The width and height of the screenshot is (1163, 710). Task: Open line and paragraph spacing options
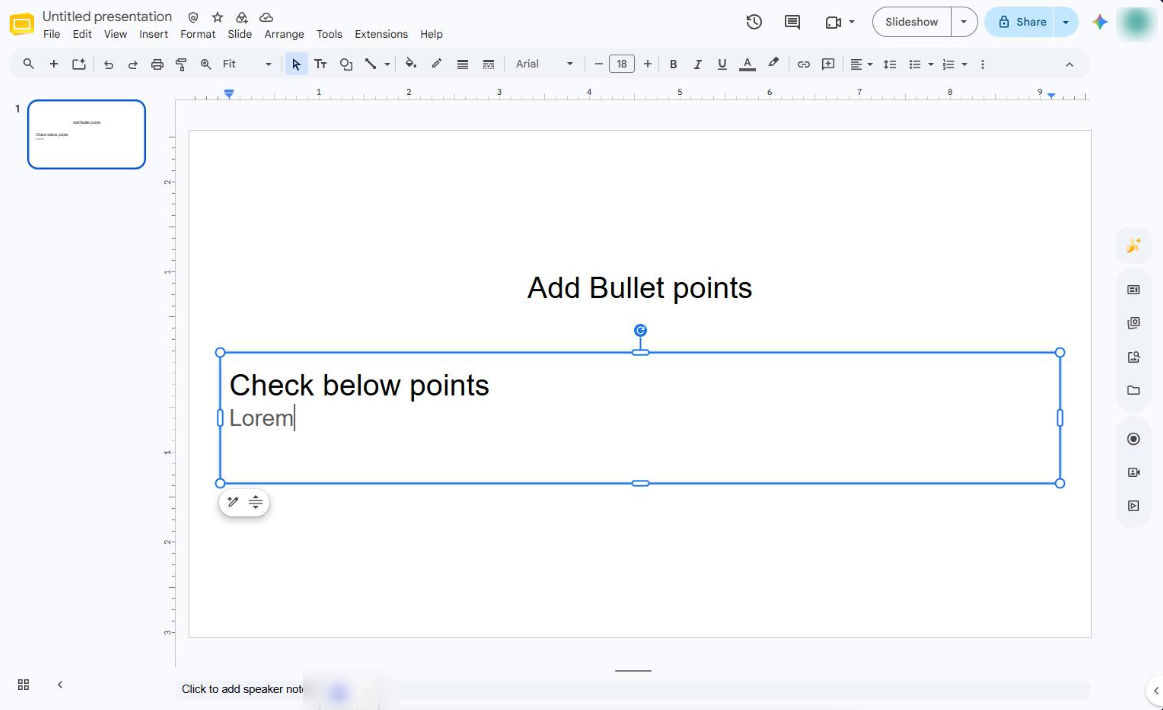pos(890,65)
